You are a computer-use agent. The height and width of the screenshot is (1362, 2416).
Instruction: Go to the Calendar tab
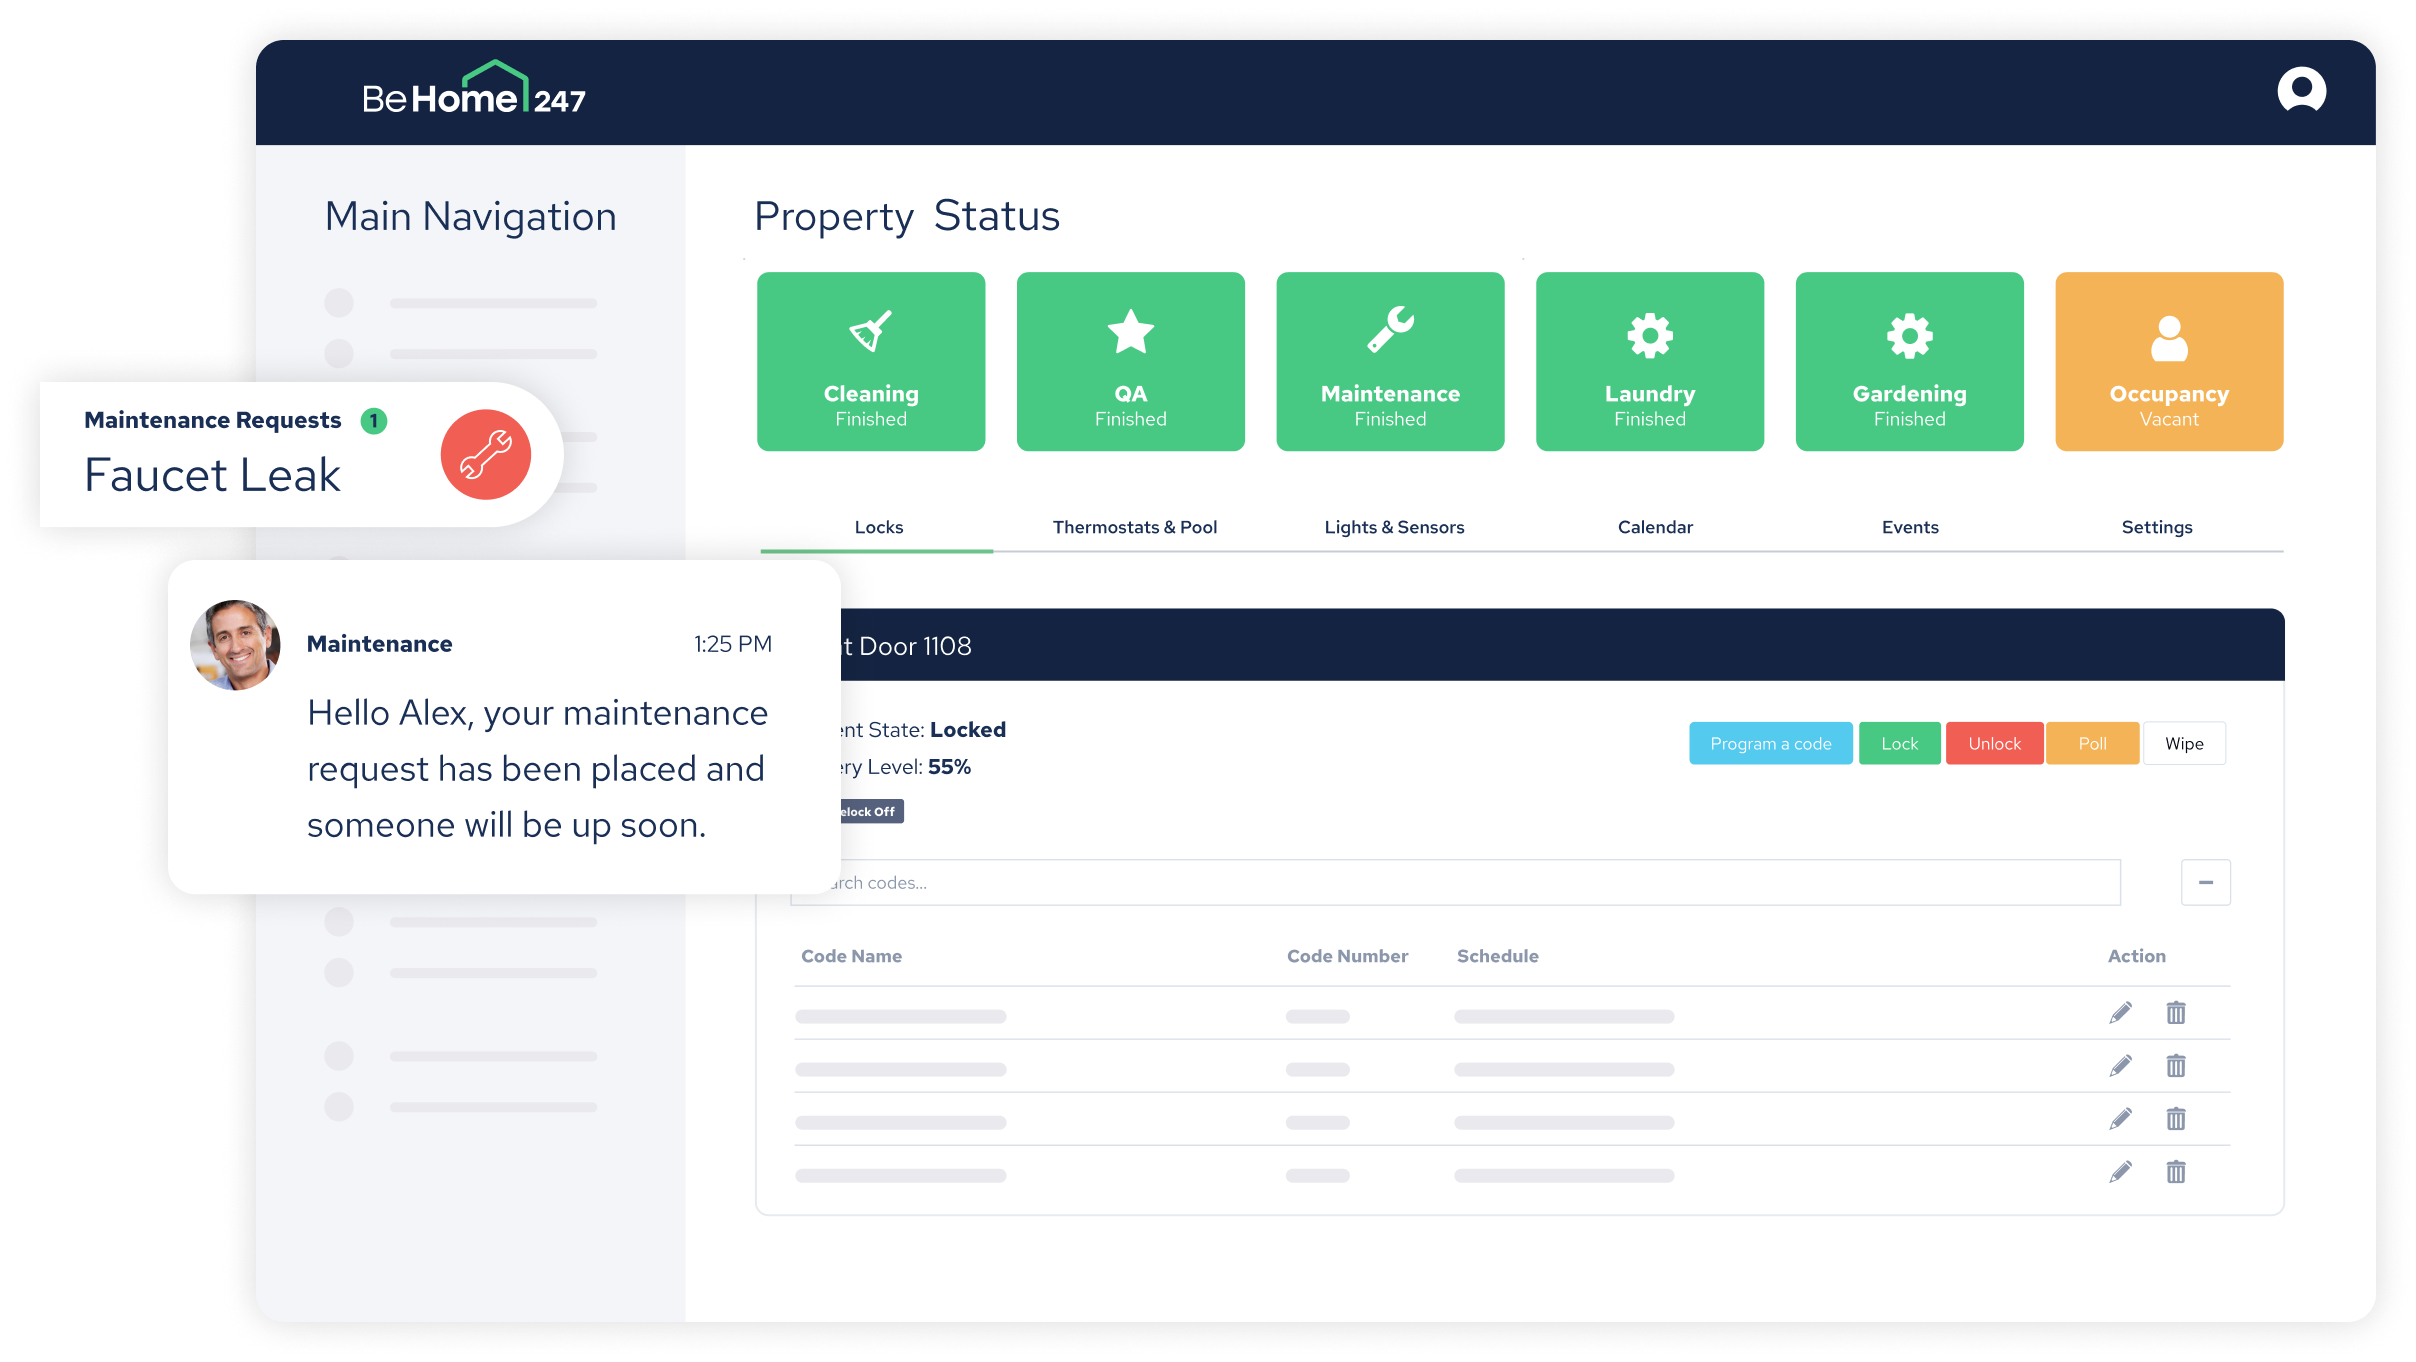click(1655, 527)
